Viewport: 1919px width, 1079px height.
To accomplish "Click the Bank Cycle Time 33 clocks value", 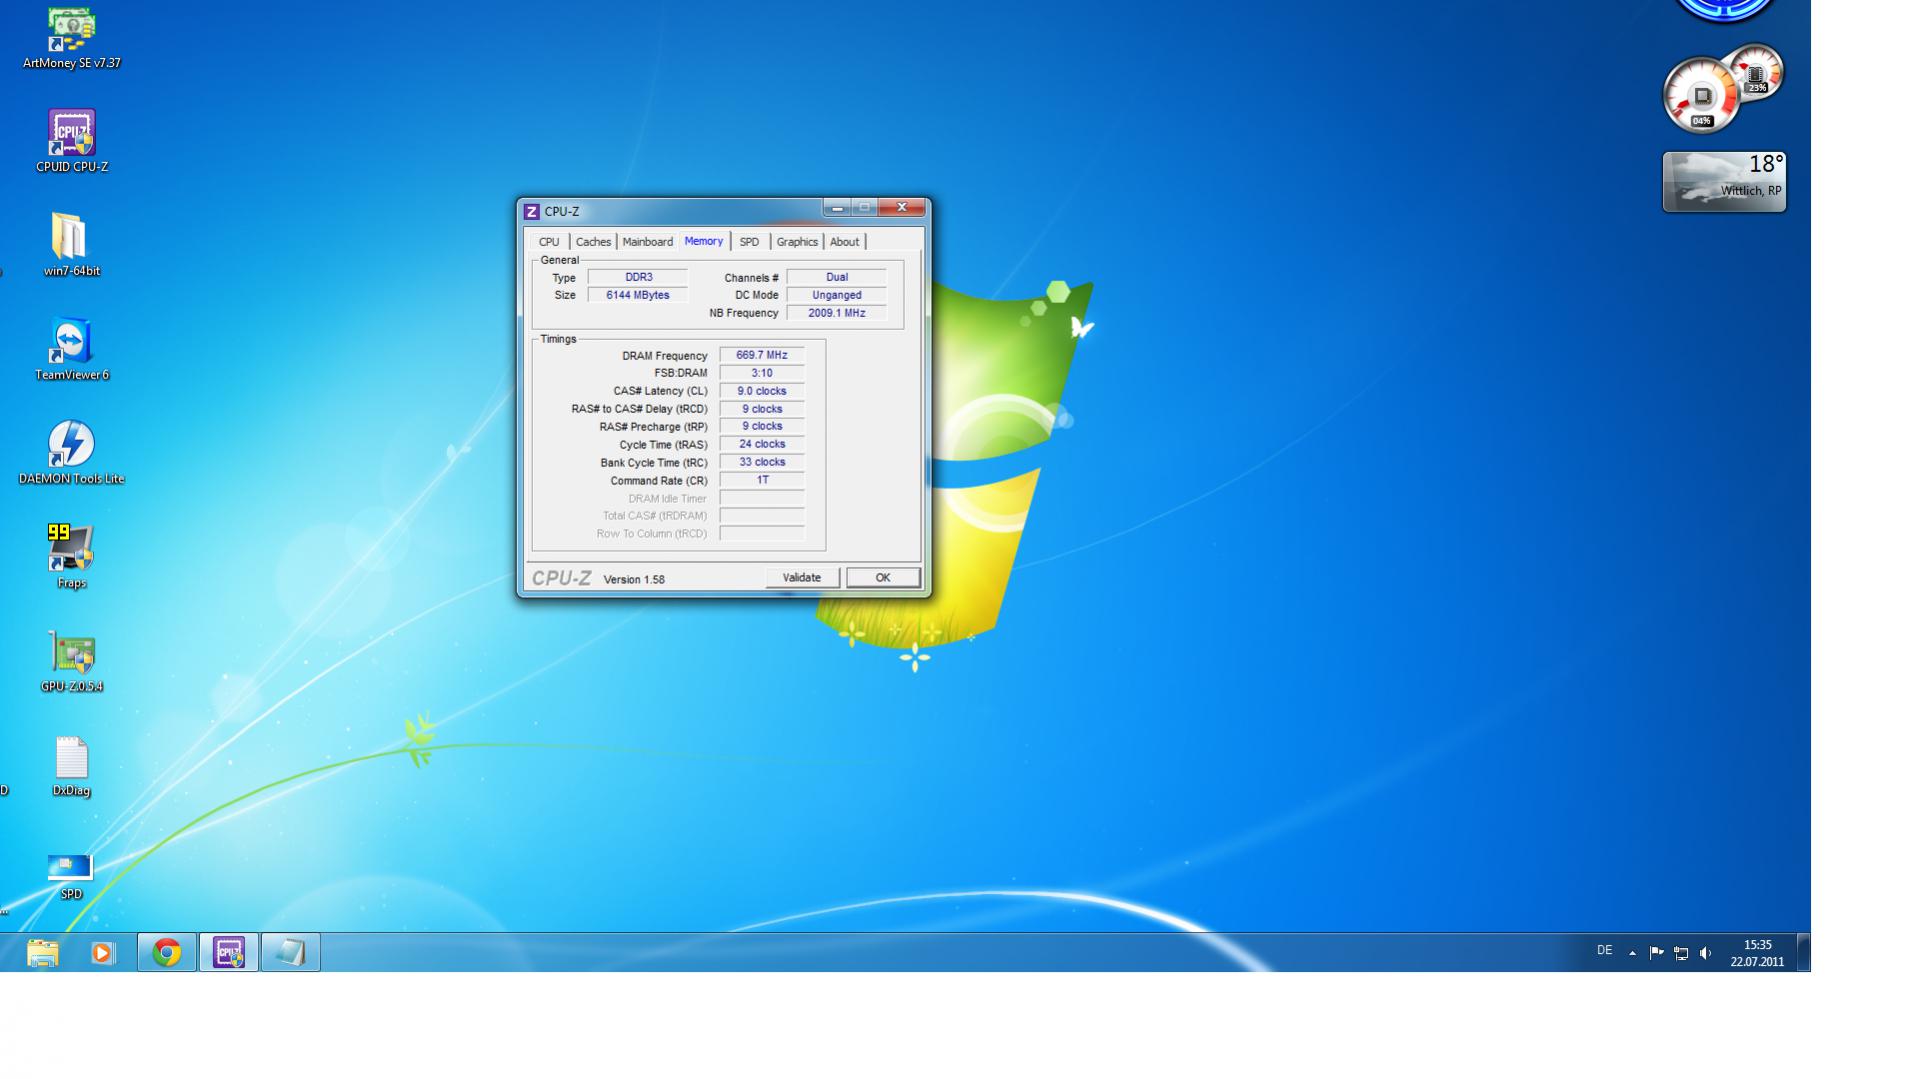I will click(x=762, y=462).
